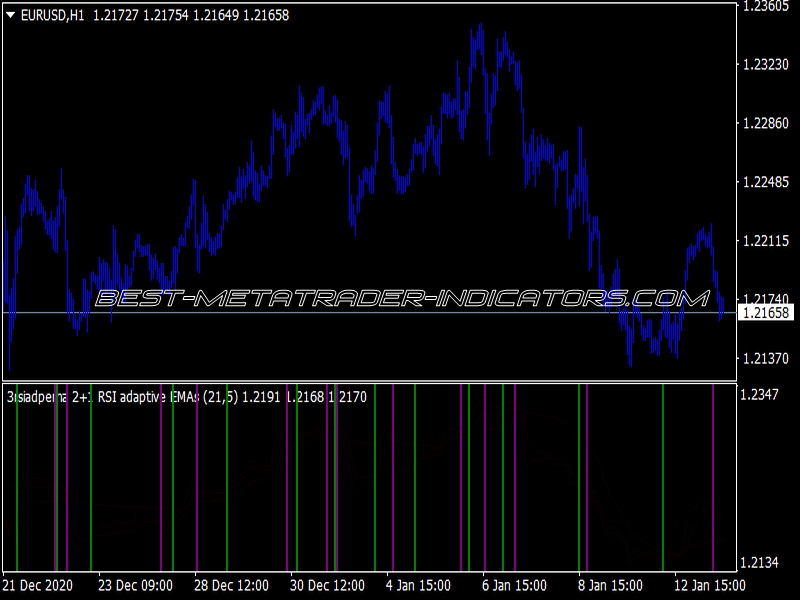
Task: Click the 1.23230 price axis label
Action: pyautogui.click(x=766, y=64)
